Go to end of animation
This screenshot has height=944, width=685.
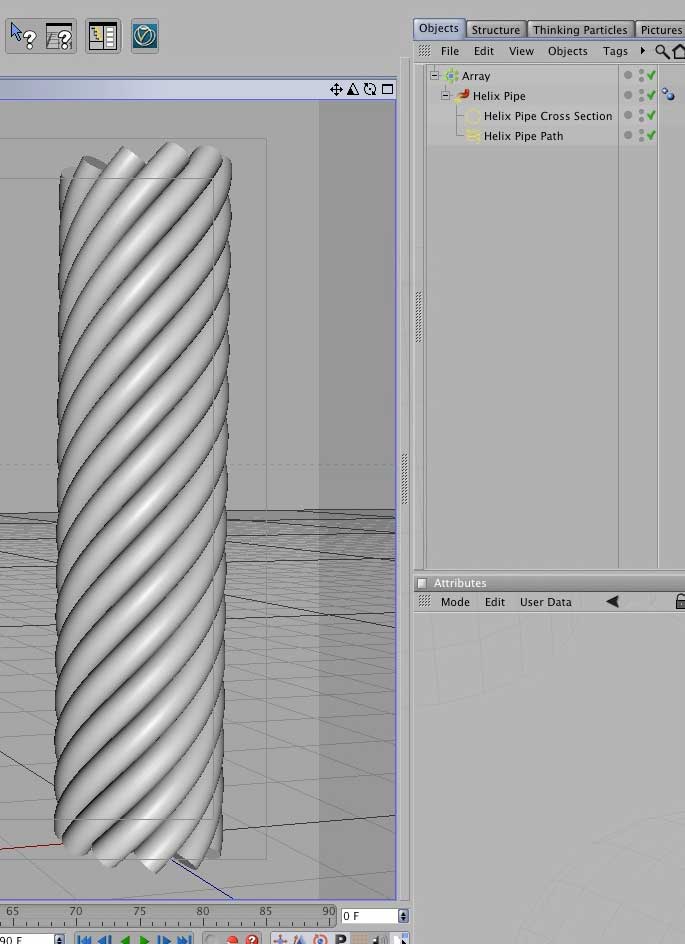[x=184, y=939]
